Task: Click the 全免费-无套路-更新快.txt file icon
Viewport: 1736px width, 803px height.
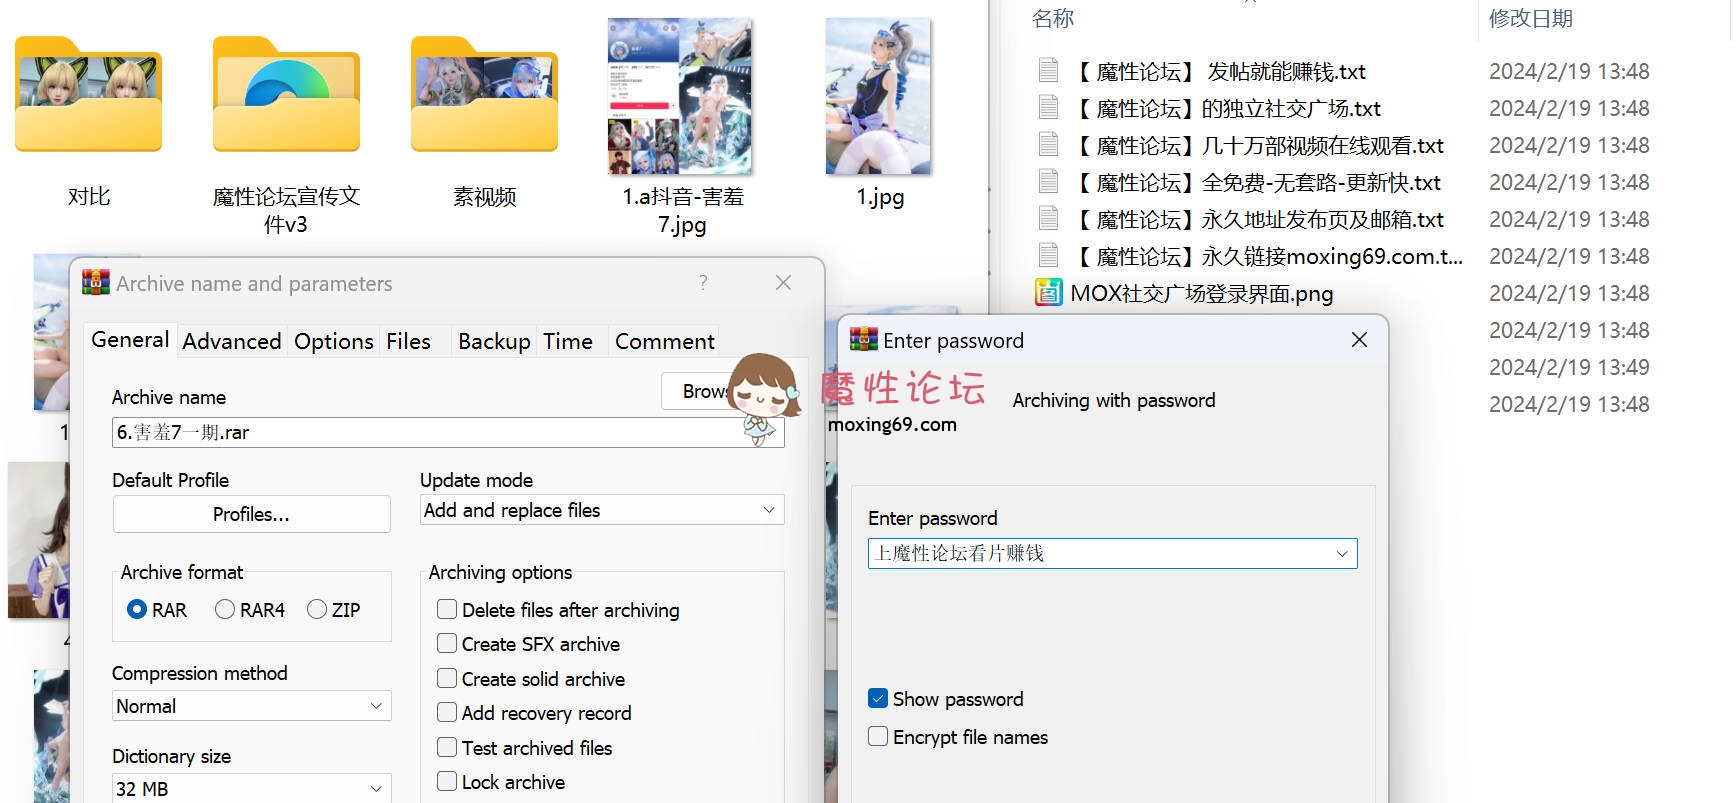Action: click(x=1048, y=181)
